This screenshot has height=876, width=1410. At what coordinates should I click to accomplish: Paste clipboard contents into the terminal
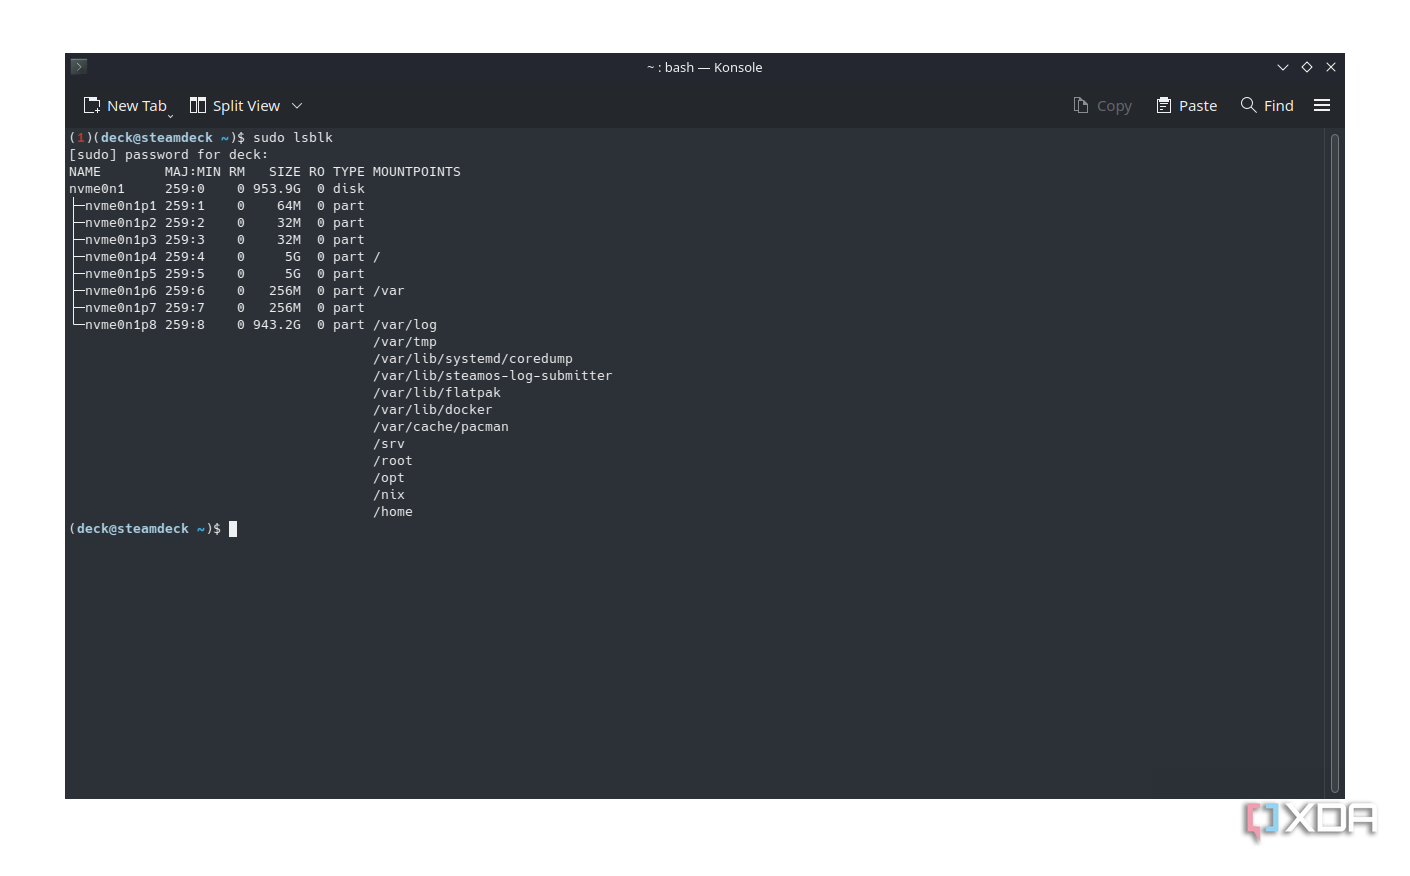(x=1186, y=105)
